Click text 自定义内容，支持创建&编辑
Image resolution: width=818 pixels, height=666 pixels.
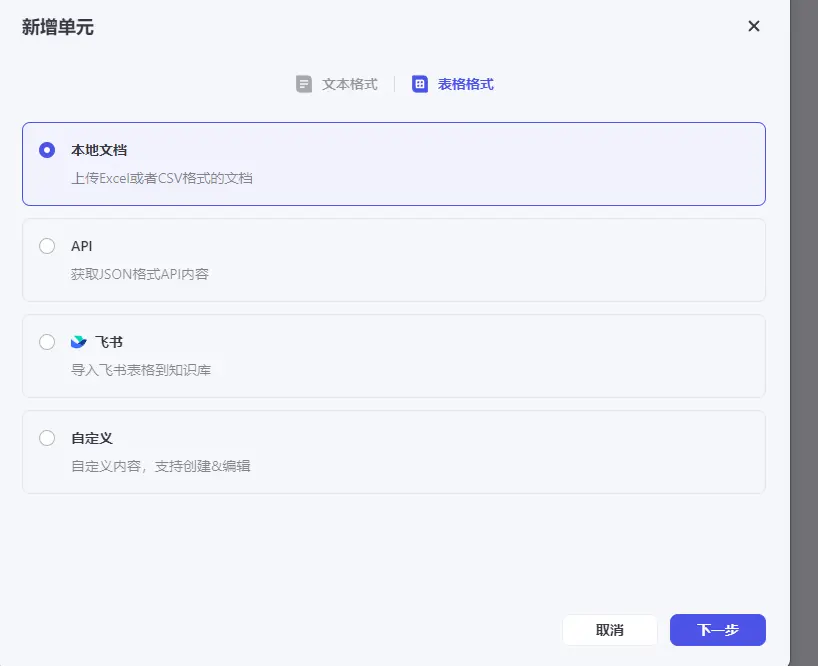161,466
